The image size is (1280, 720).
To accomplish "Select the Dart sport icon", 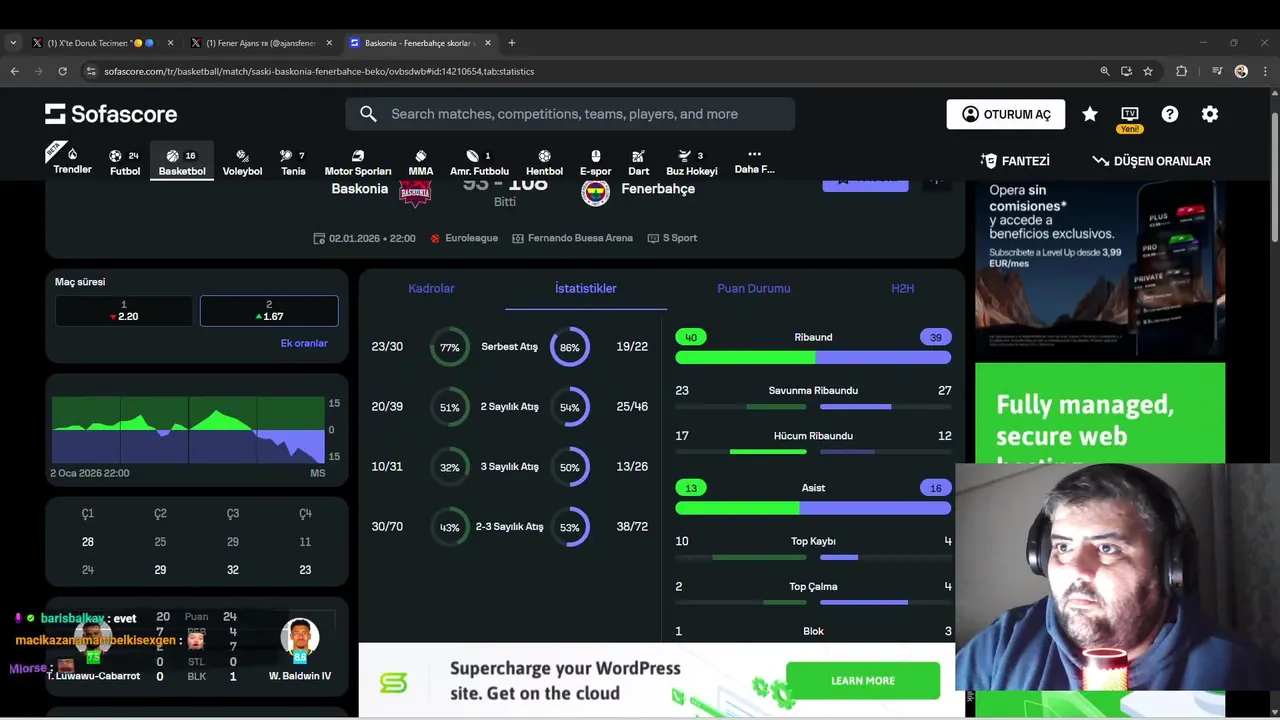I will pyautogui.click(x=639, y=162).
